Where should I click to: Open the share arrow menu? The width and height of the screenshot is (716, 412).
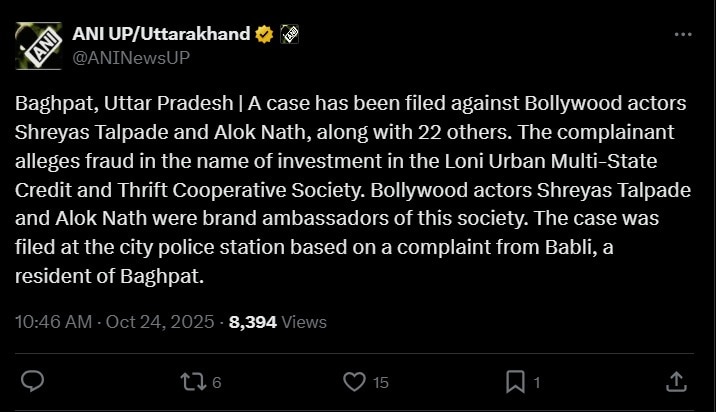coord(676,381)
